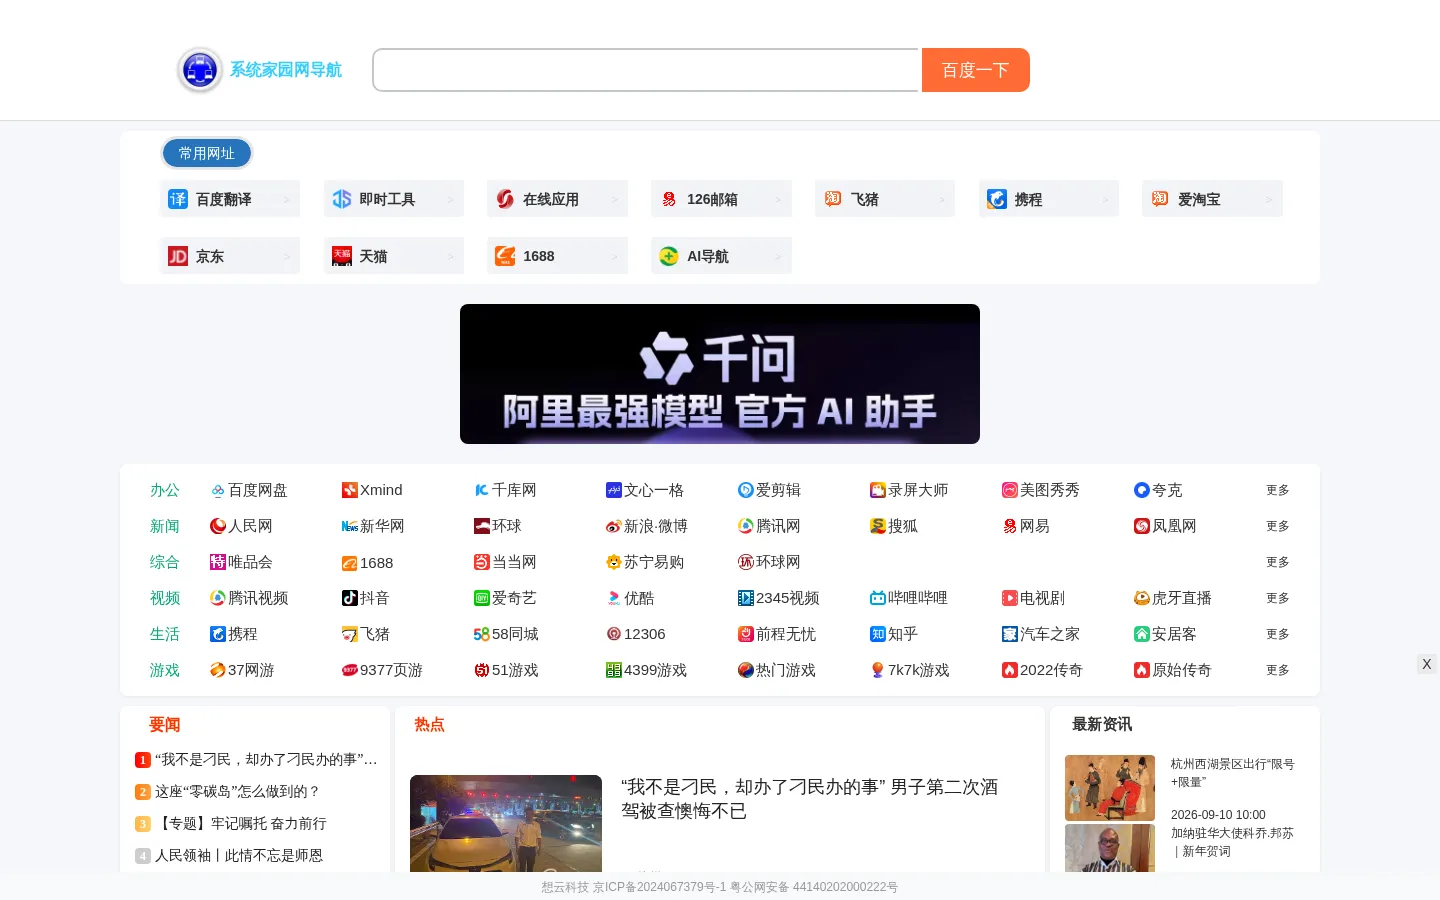
Task: Open the 千问 AI banner ad
Action: coord(720,374)
